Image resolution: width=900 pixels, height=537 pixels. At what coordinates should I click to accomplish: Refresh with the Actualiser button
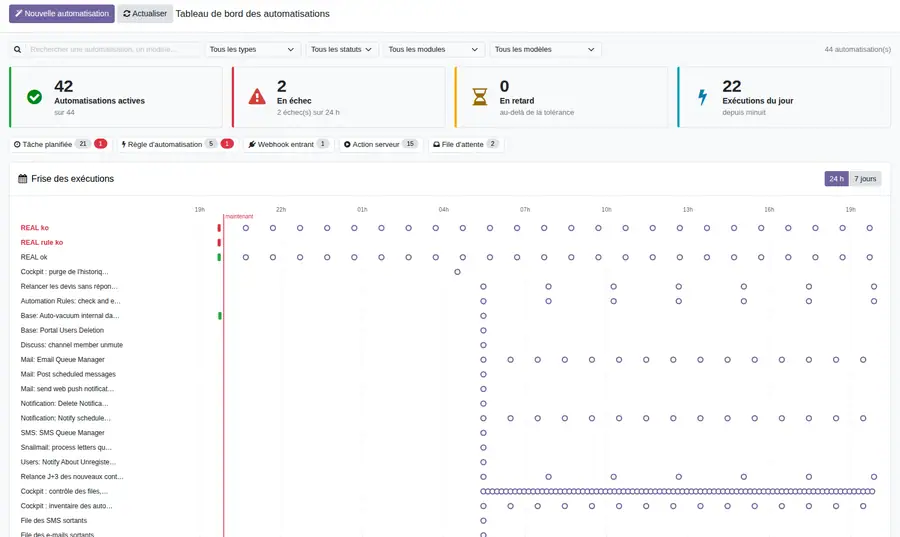[x=145, y=14]
